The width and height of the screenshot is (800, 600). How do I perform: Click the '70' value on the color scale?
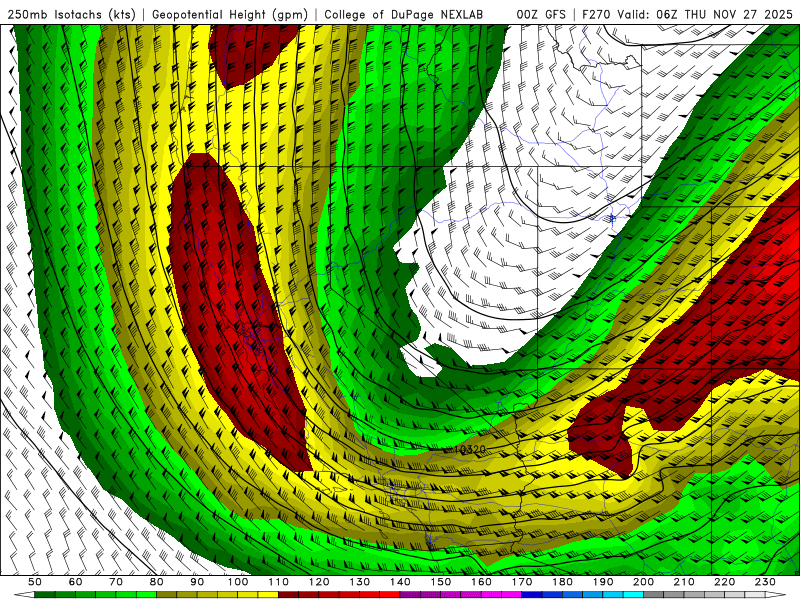(x=116, y=581)
